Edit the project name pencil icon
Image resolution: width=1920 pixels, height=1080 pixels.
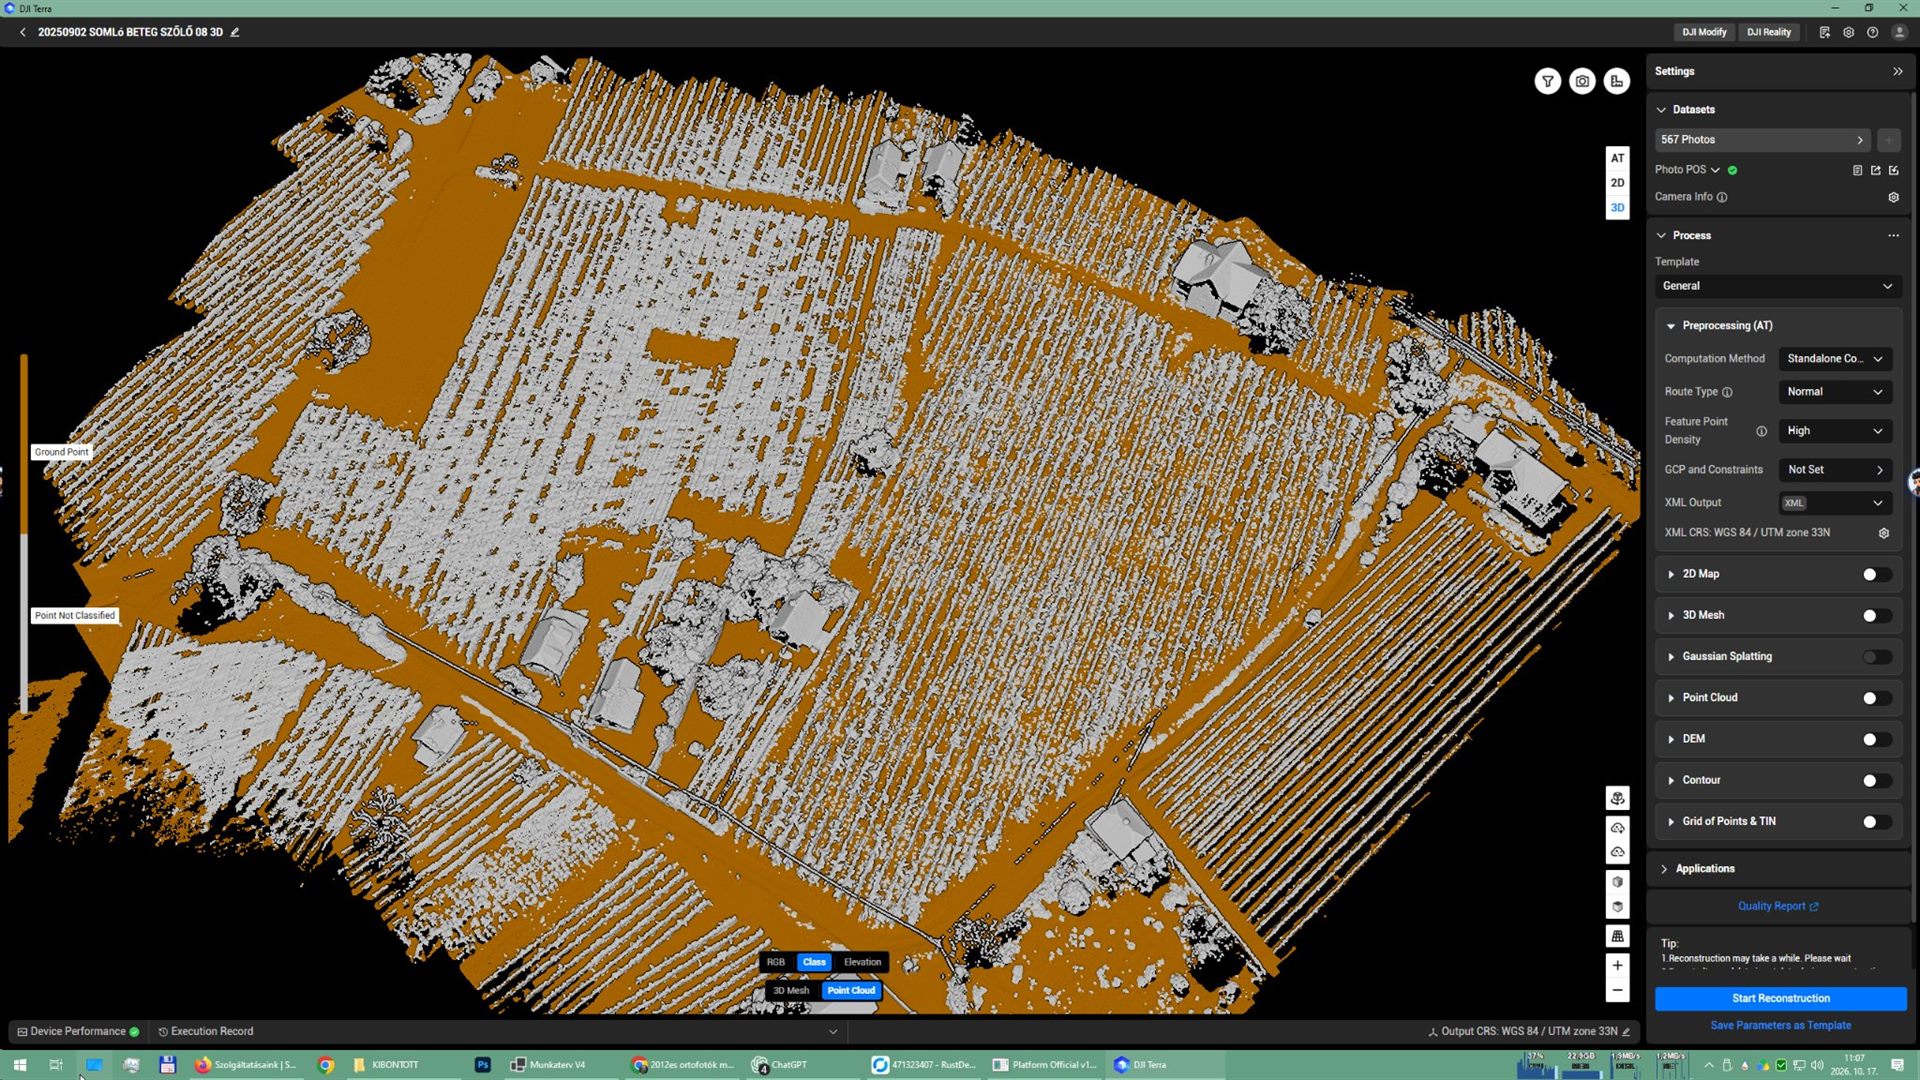pos(235,32)
